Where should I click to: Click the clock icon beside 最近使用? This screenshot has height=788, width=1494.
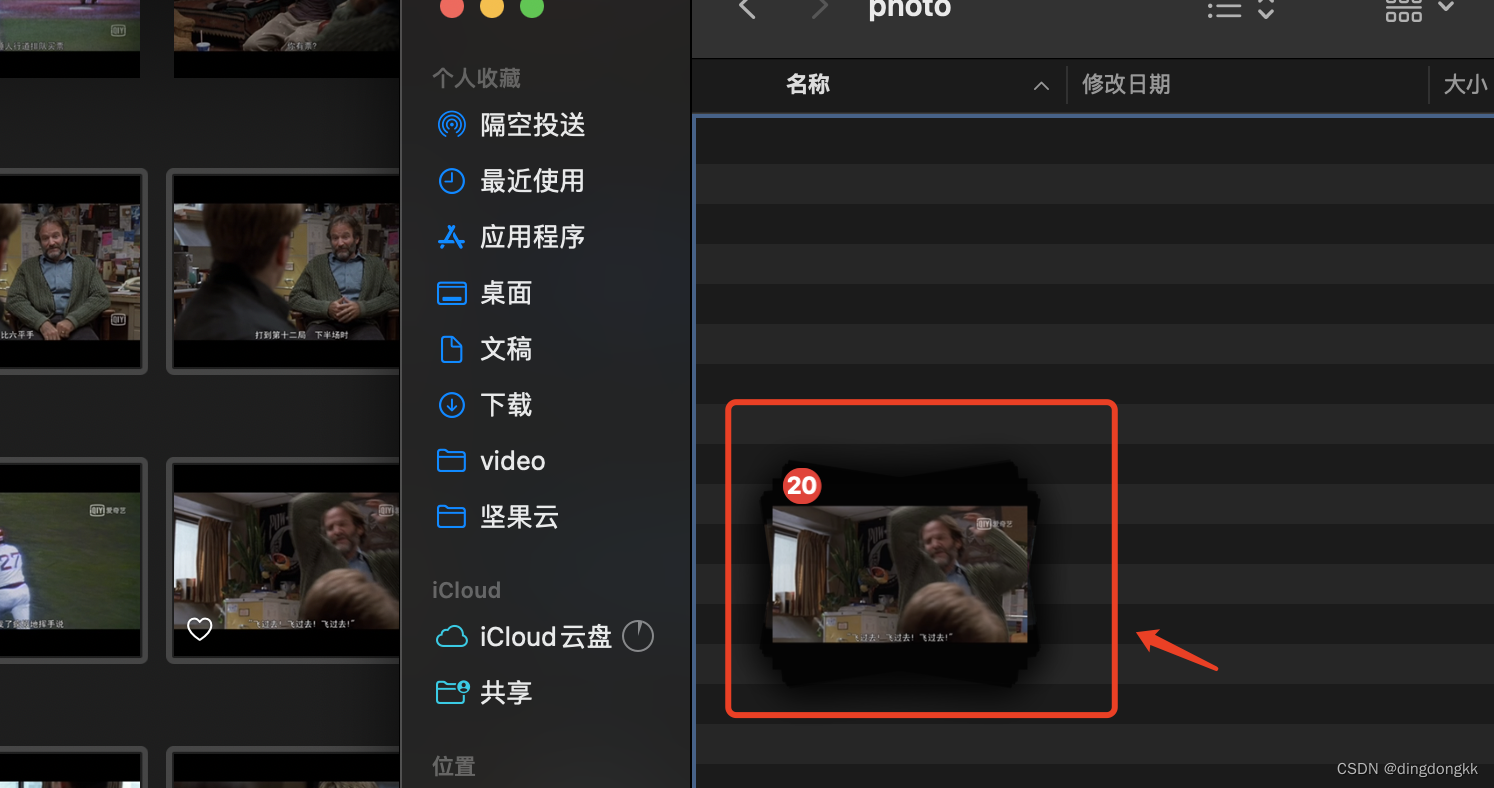pyautogui.click(x=452, y=181)
